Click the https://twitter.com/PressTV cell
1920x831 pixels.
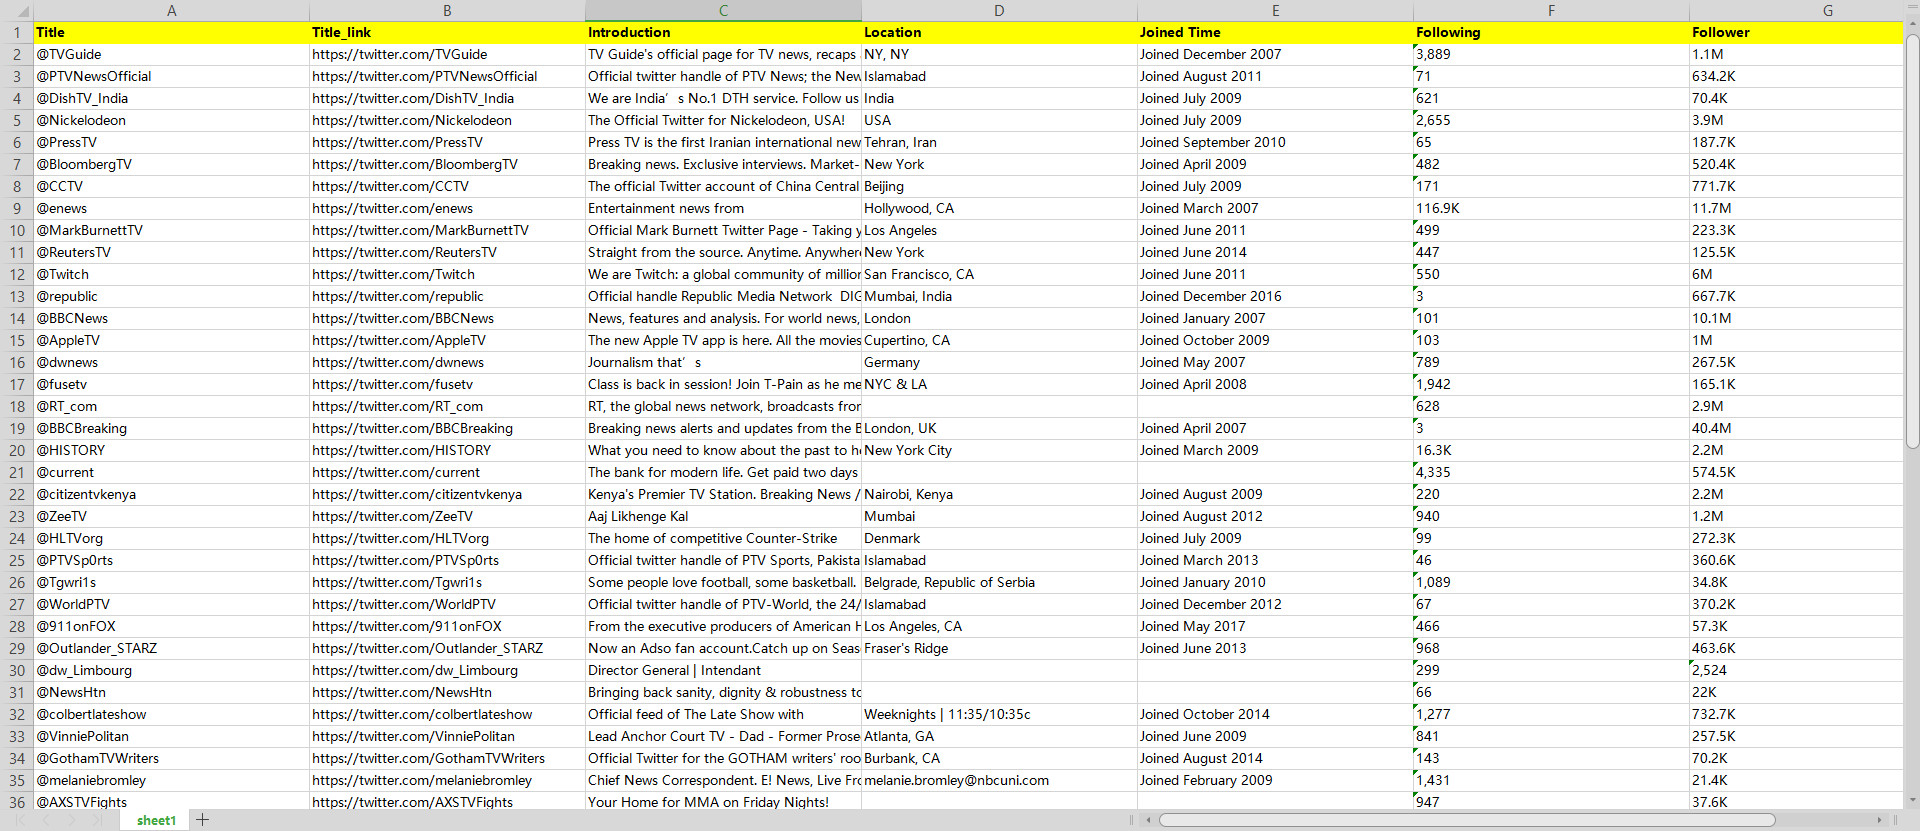447,142
